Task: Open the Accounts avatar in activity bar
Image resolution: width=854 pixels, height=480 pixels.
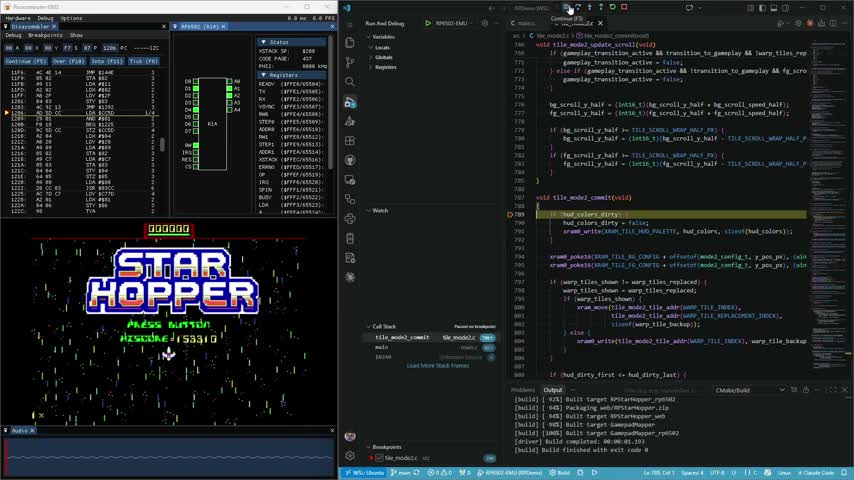Action: point(350,436)
